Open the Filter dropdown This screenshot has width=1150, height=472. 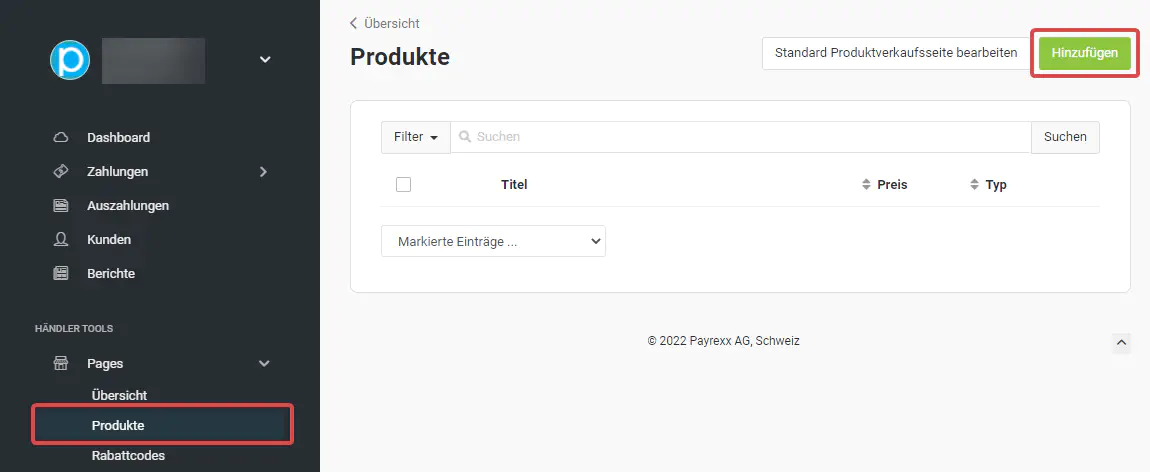click(x=415, y=137)
